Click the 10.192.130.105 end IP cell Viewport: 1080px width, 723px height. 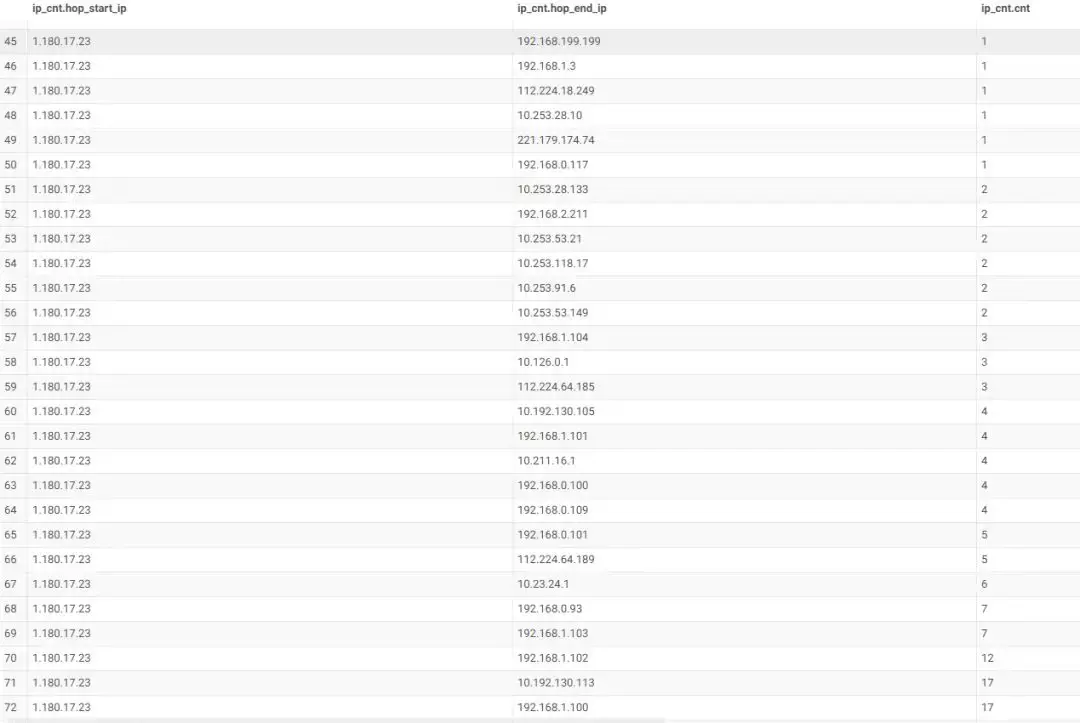pyautogui.click(x=556, y=411)
